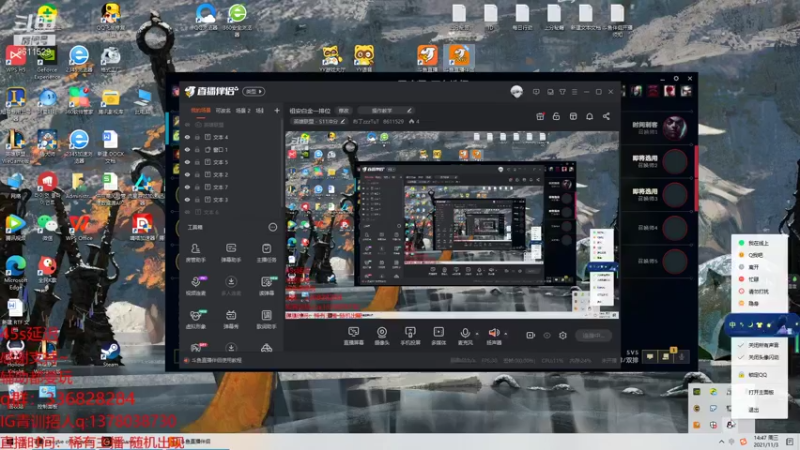The width and height of the screenshot is (800, 450).
Task: Click the QQ penguin tray icon
Action: 730,424
